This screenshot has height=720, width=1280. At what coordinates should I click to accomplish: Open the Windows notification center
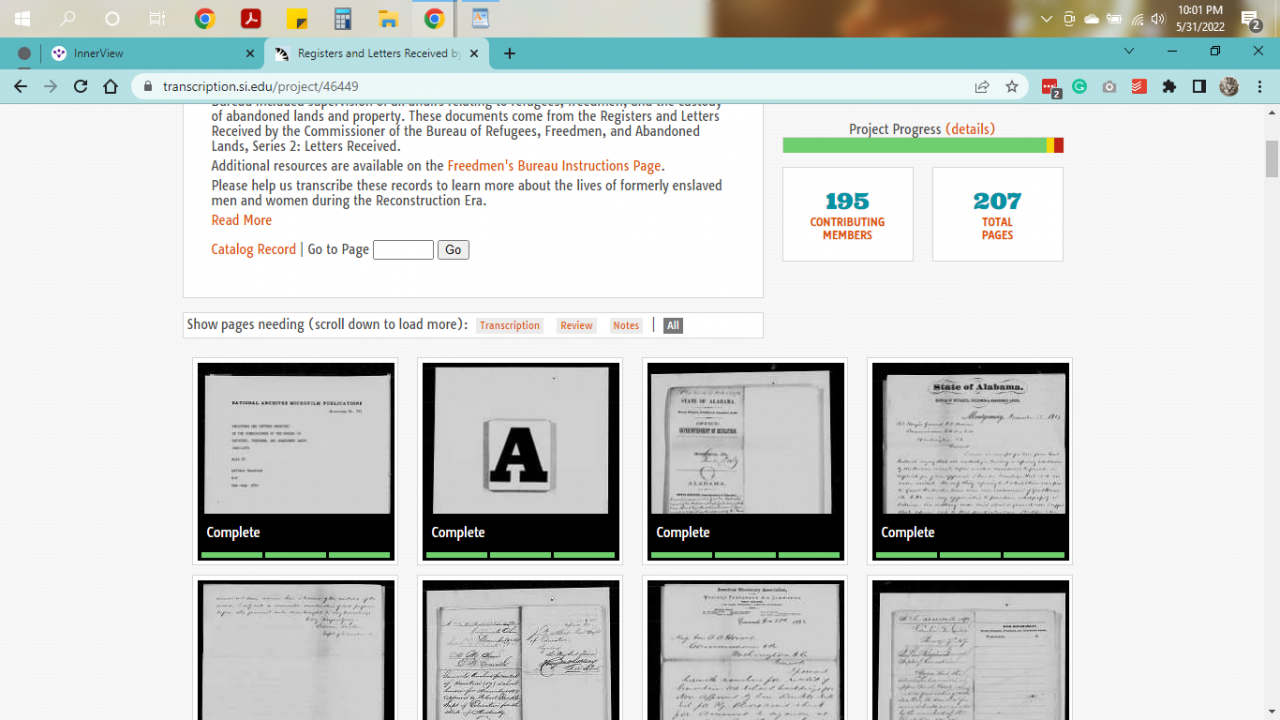coord(1251,19)
